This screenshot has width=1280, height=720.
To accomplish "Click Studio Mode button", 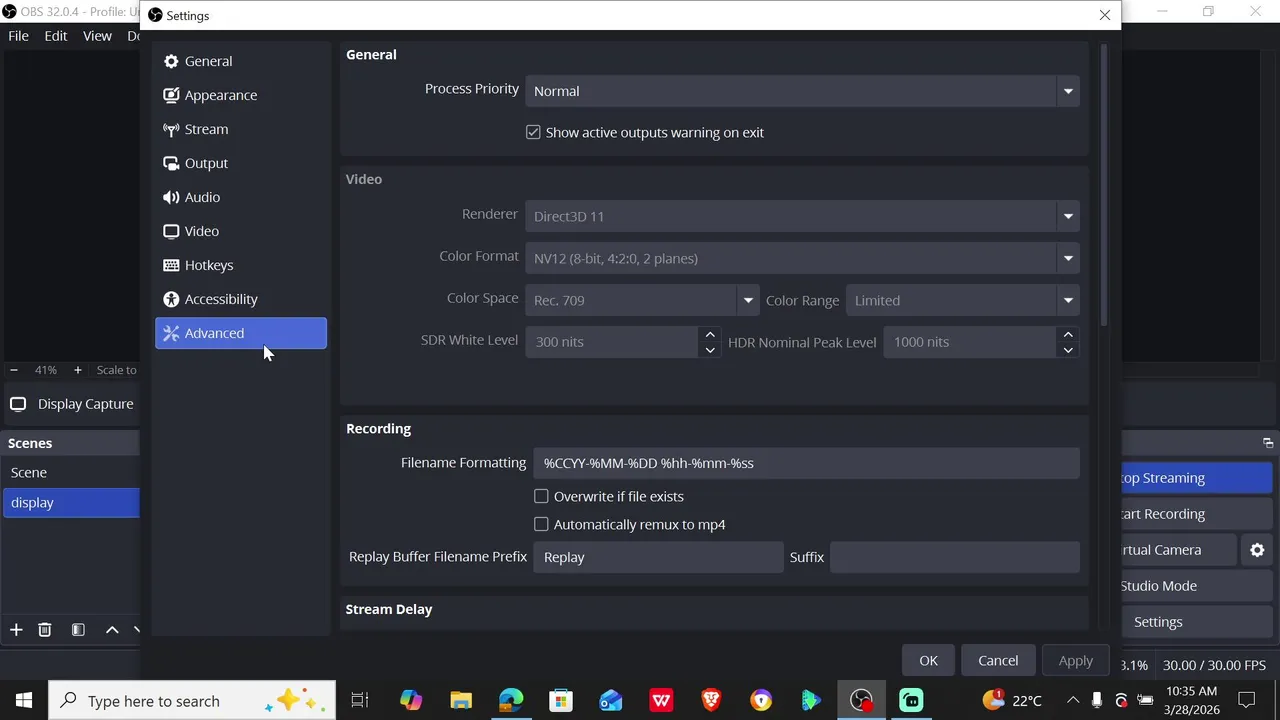I will click(x=1196, y=586).
